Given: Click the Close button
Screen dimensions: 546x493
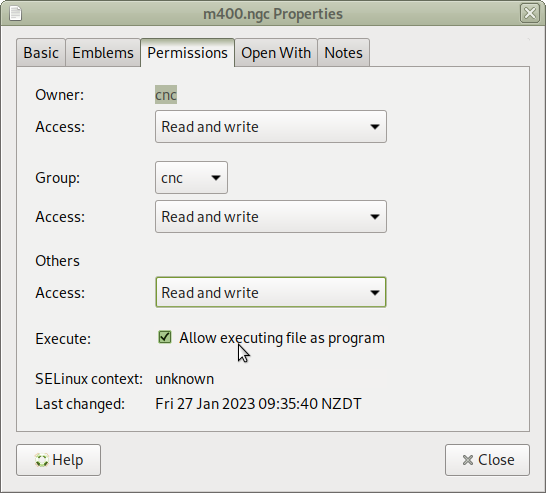Looking at the screenshot, I should tap(487, 460).
